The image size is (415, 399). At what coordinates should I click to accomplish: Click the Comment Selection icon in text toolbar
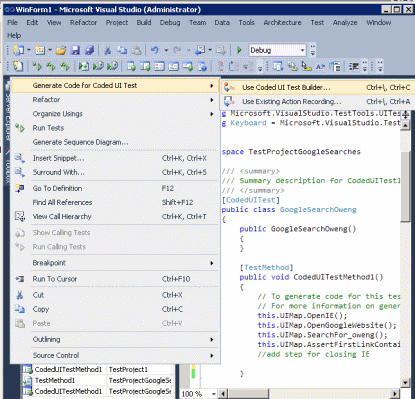tap(353, 66)
